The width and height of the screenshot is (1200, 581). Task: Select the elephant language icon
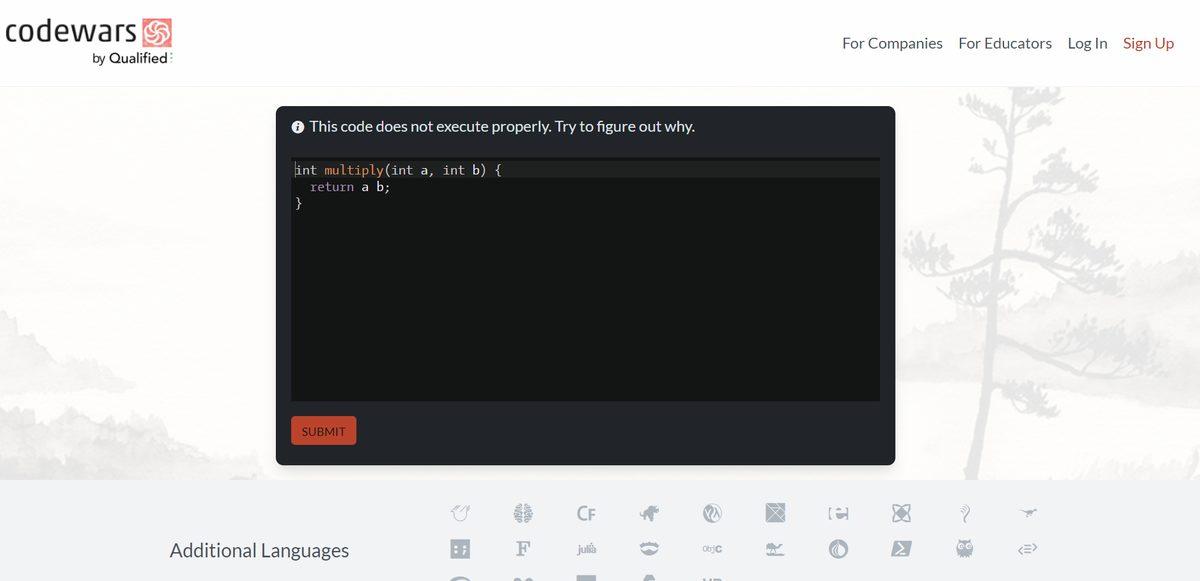[x=649, y=513]
